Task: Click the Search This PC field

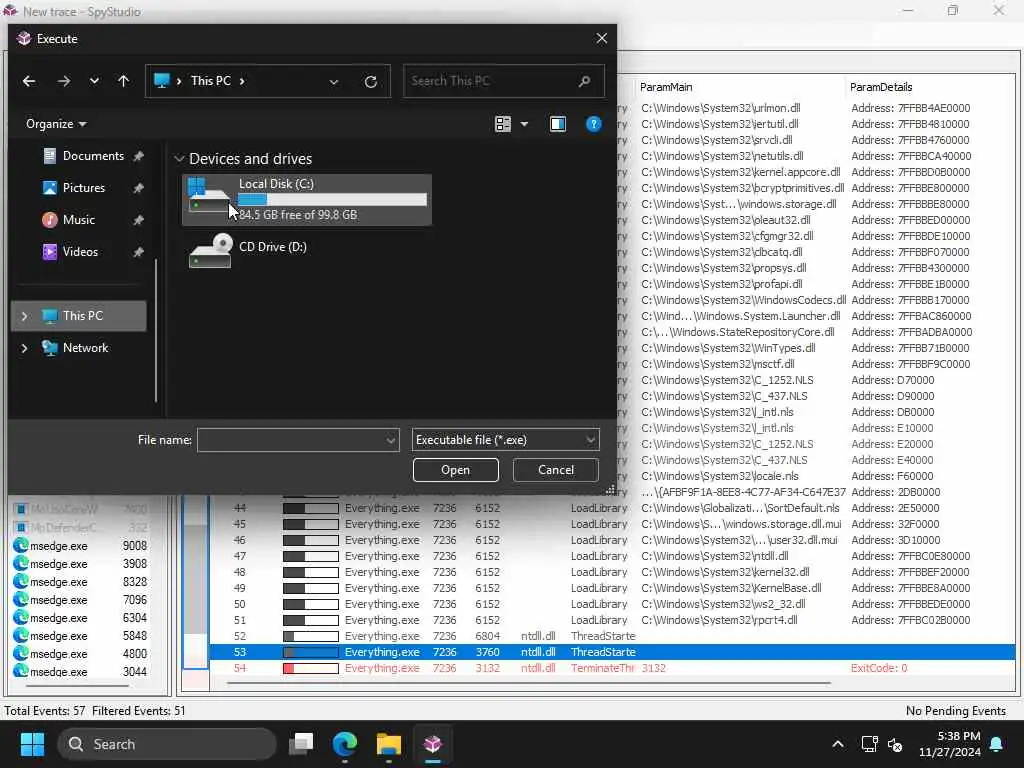Action: click(504, 81)
